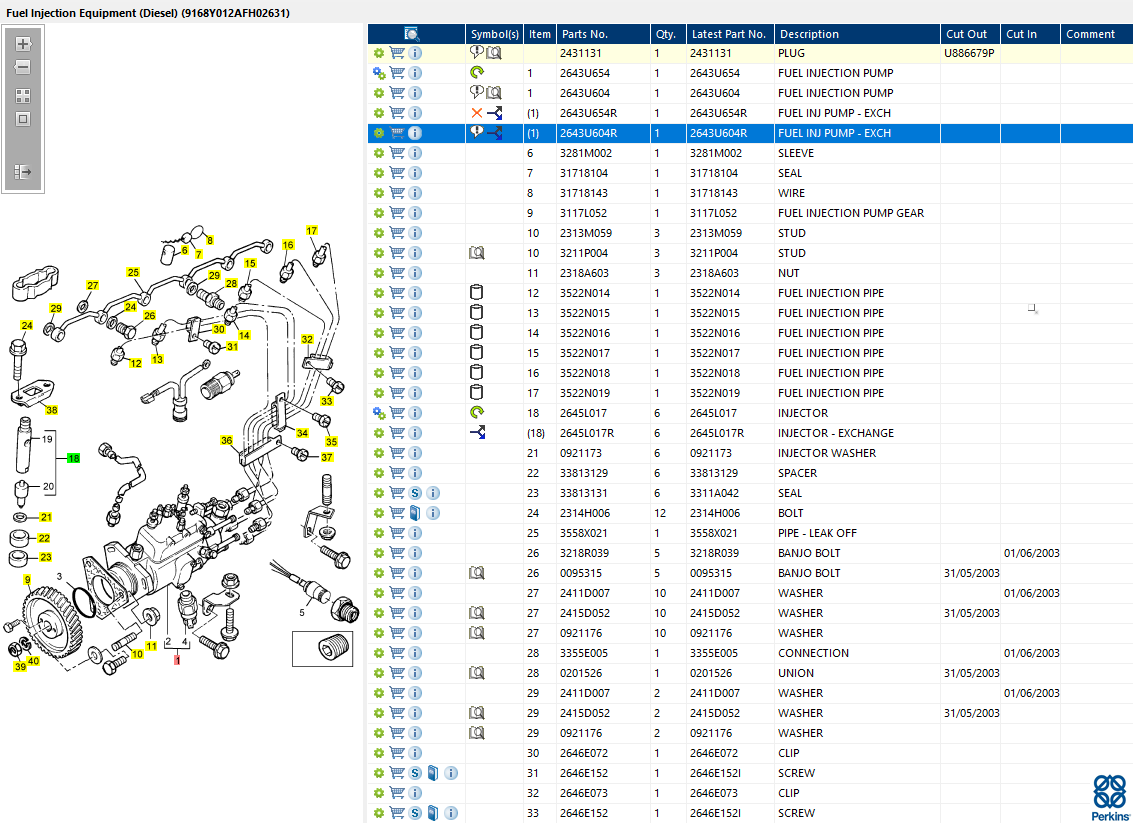This screenshot has width=1133, height=823.
Task: Zoom in on the diagram with plus button
Action: (x=23, y=44)
